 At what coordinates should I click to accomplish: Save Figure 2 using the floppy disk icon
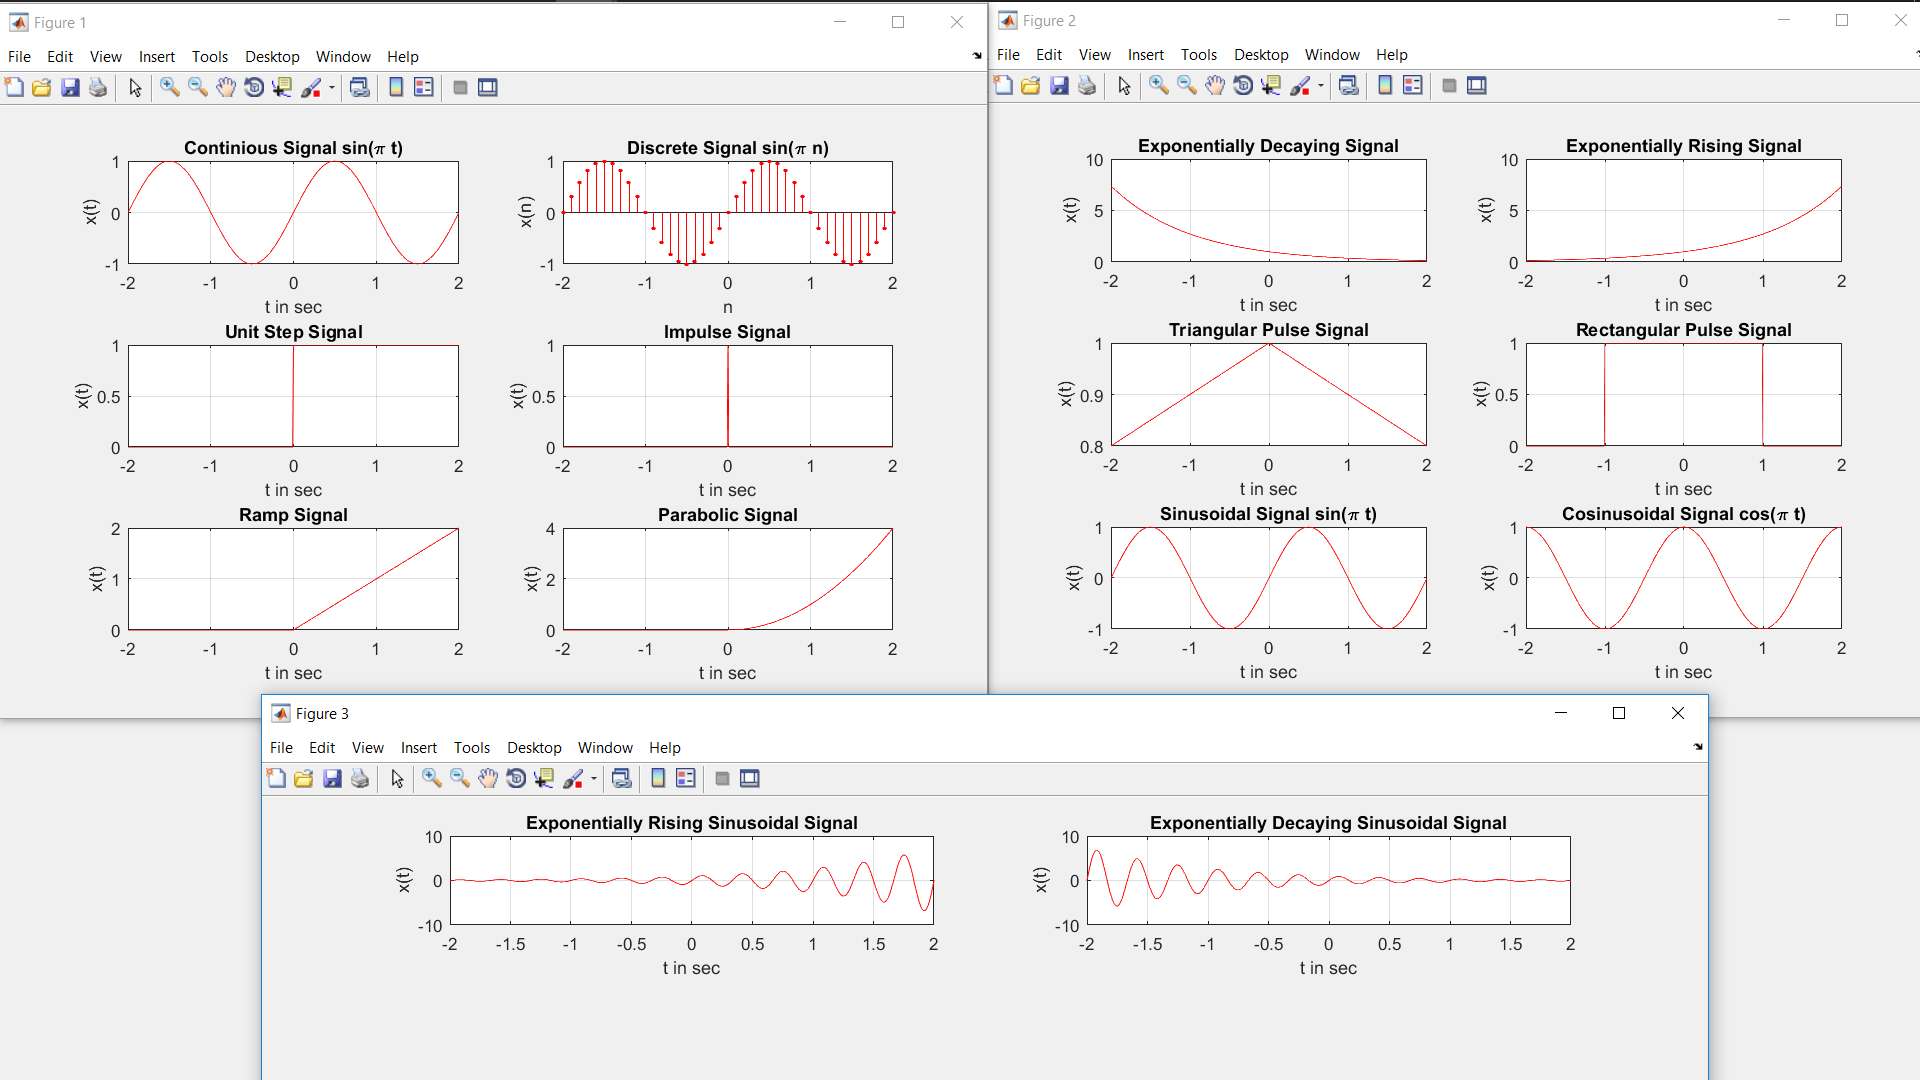[x=1059, y=86]
